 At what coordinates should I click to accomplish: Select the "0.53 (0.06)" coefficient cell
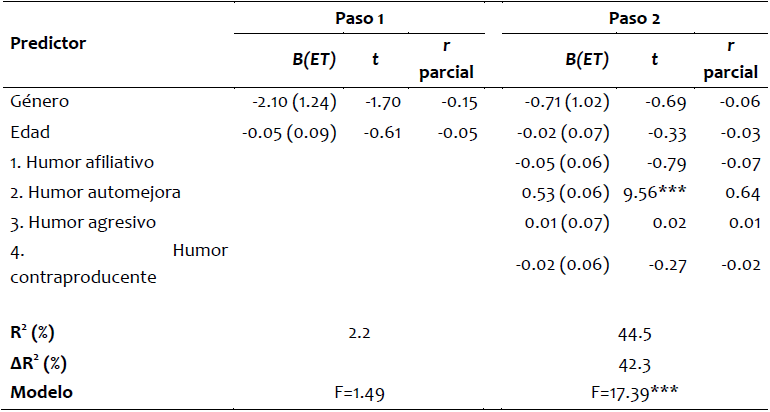tap(564, 191)
